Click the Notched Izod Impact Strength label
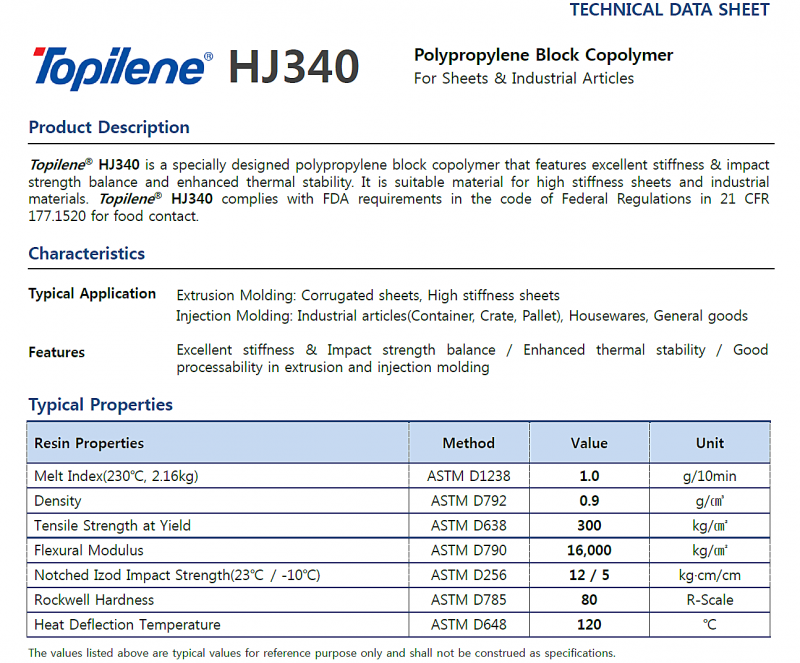 pos(177,575)
